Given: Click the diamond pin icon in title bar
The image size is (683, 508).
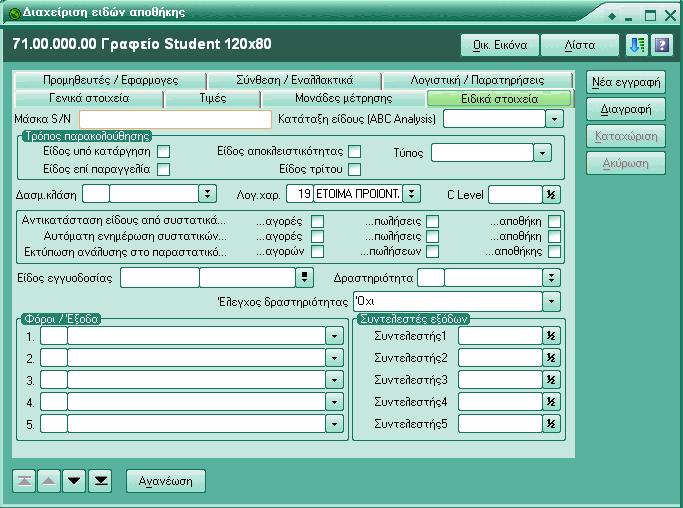Looking at the screenshot, I should coord(612,17).
